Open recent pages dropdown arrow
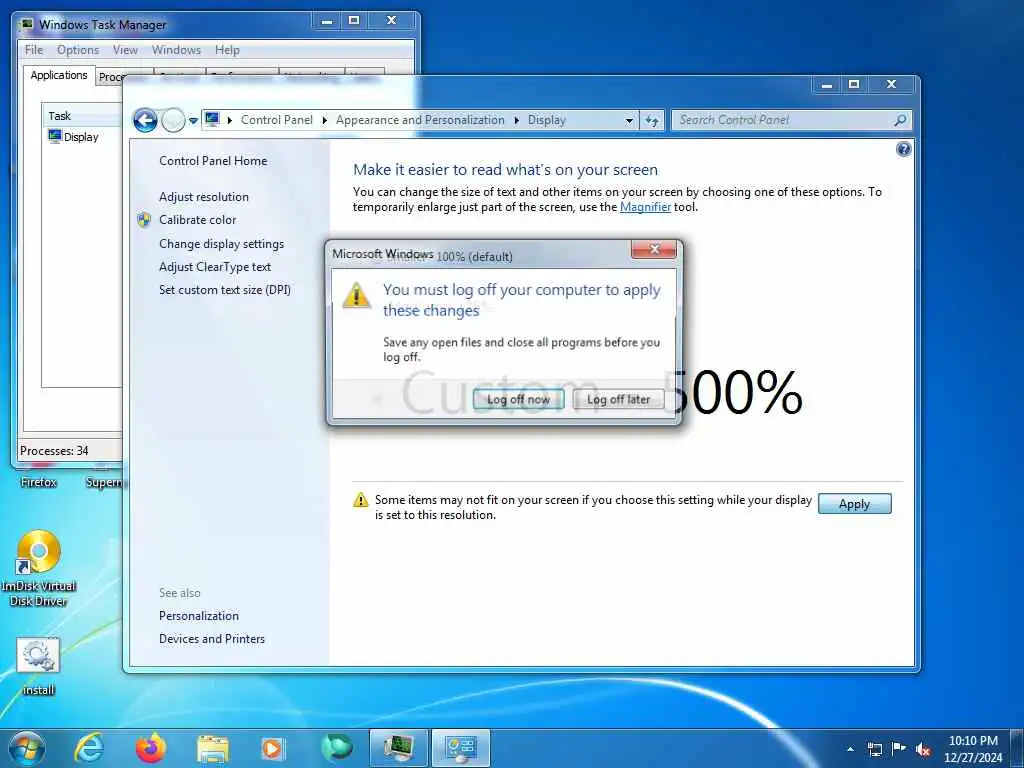Viewport: 1024px width, 768px height. tap(193, 120)
